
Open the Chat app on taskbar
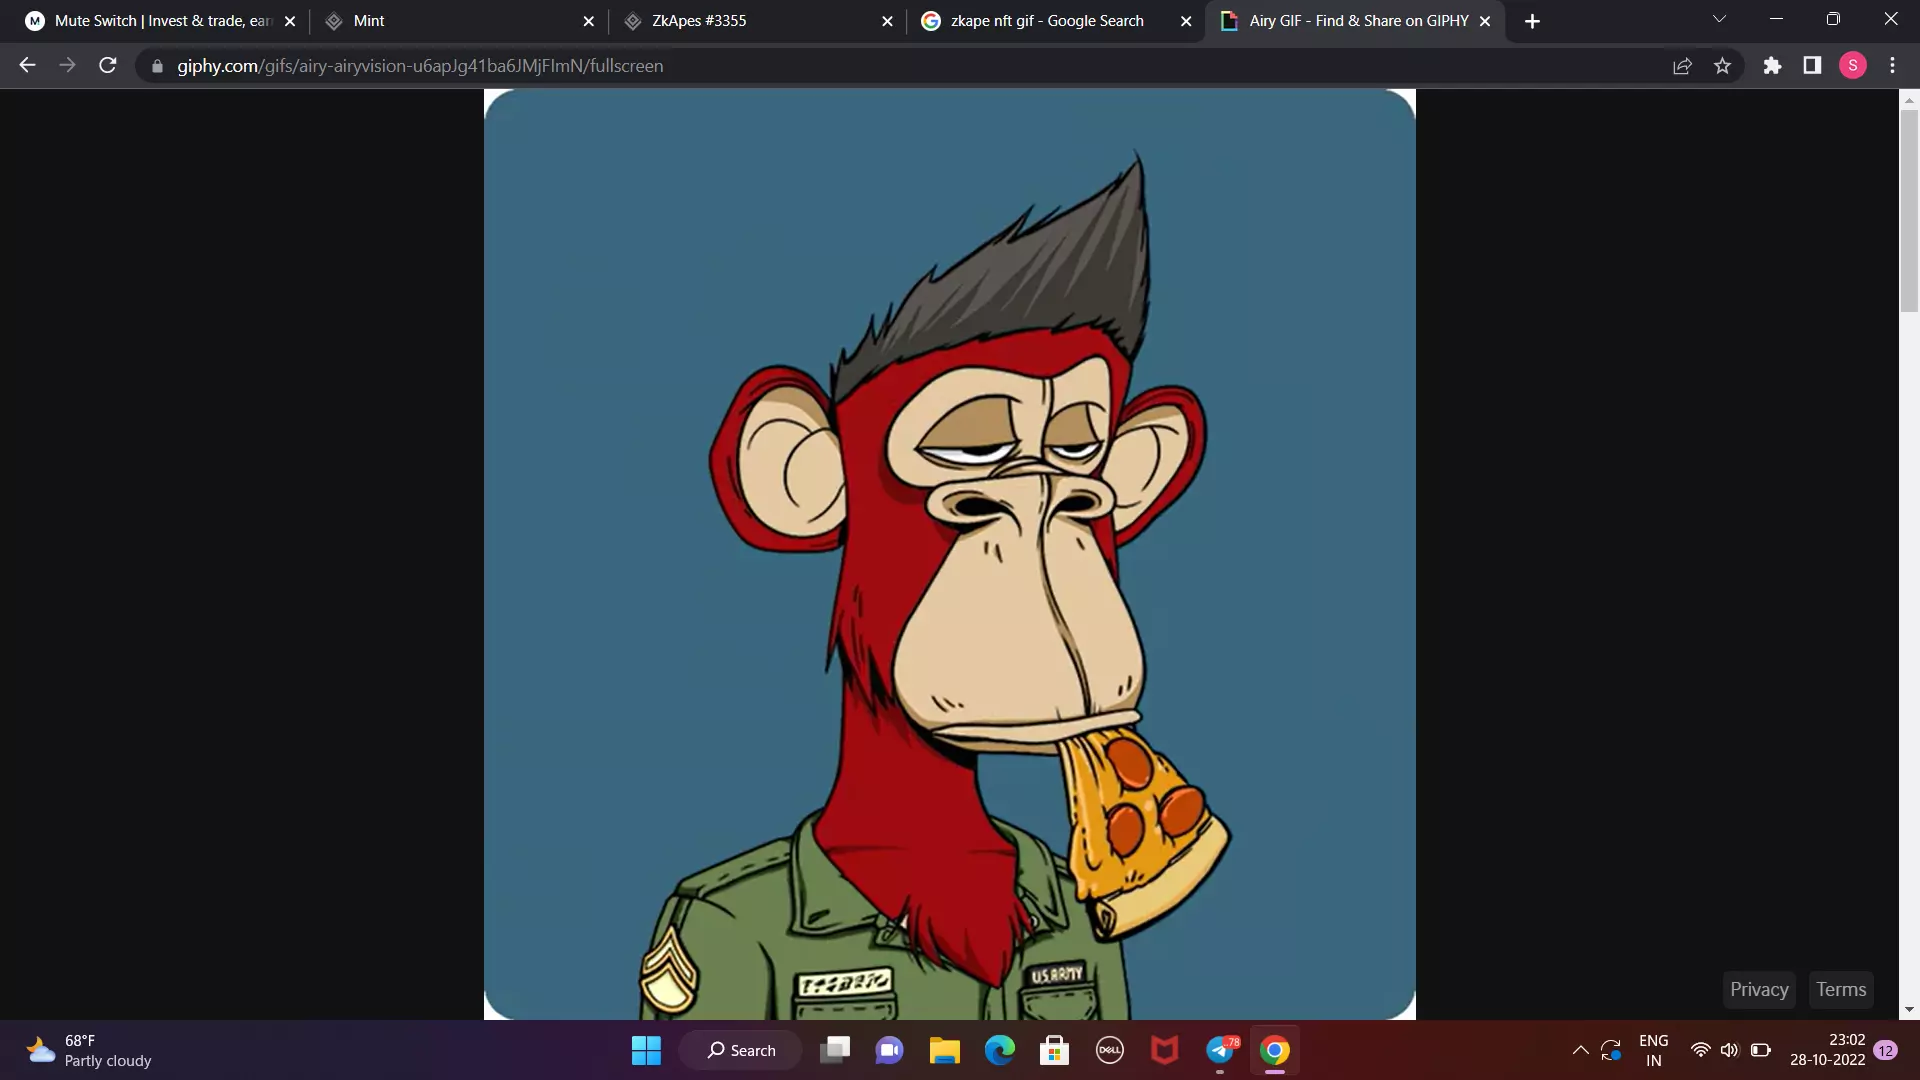point(889,1050)
